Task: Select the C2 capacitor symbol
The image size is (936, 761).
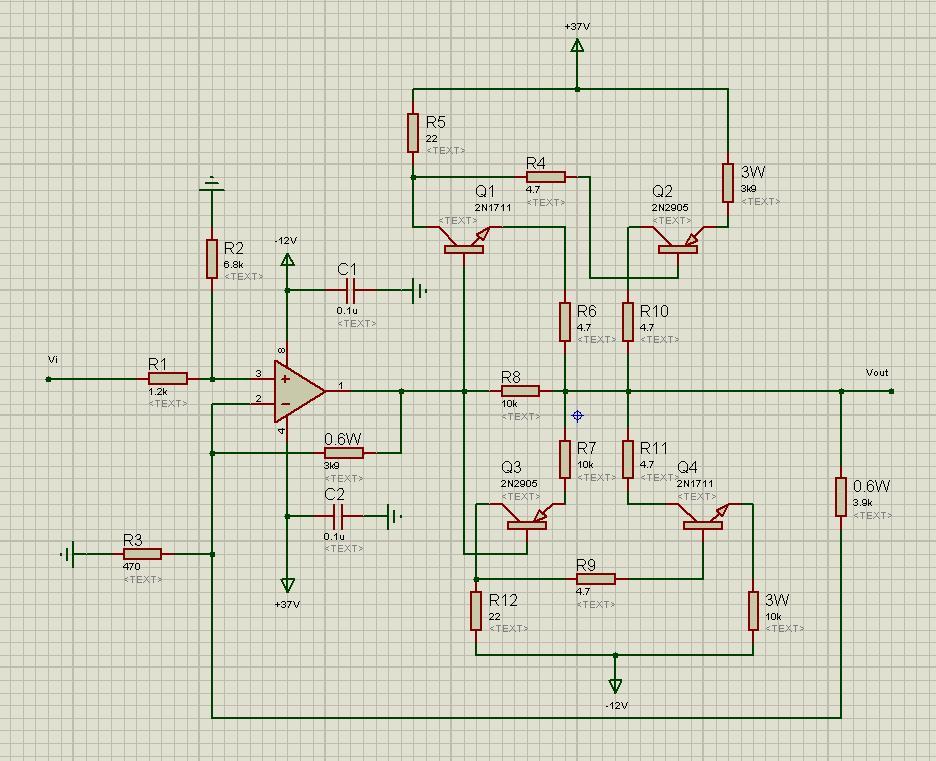Action: click(338, 516)
